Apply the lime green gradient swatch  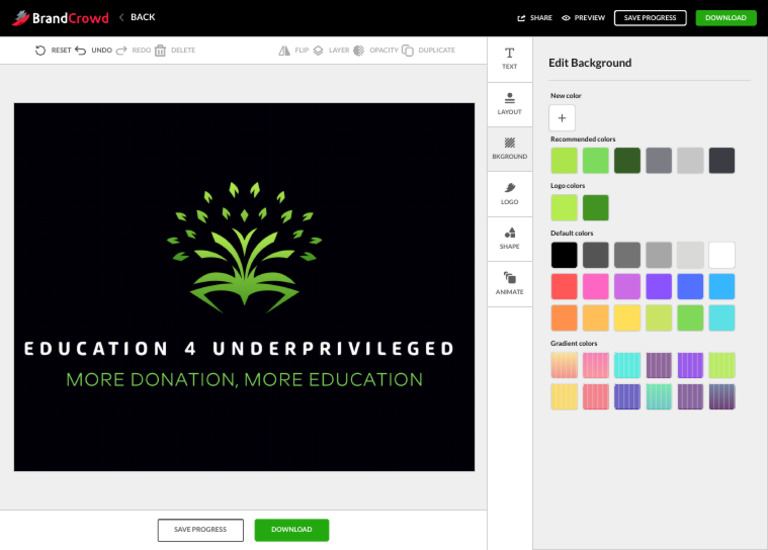click(x=721, y=365)
